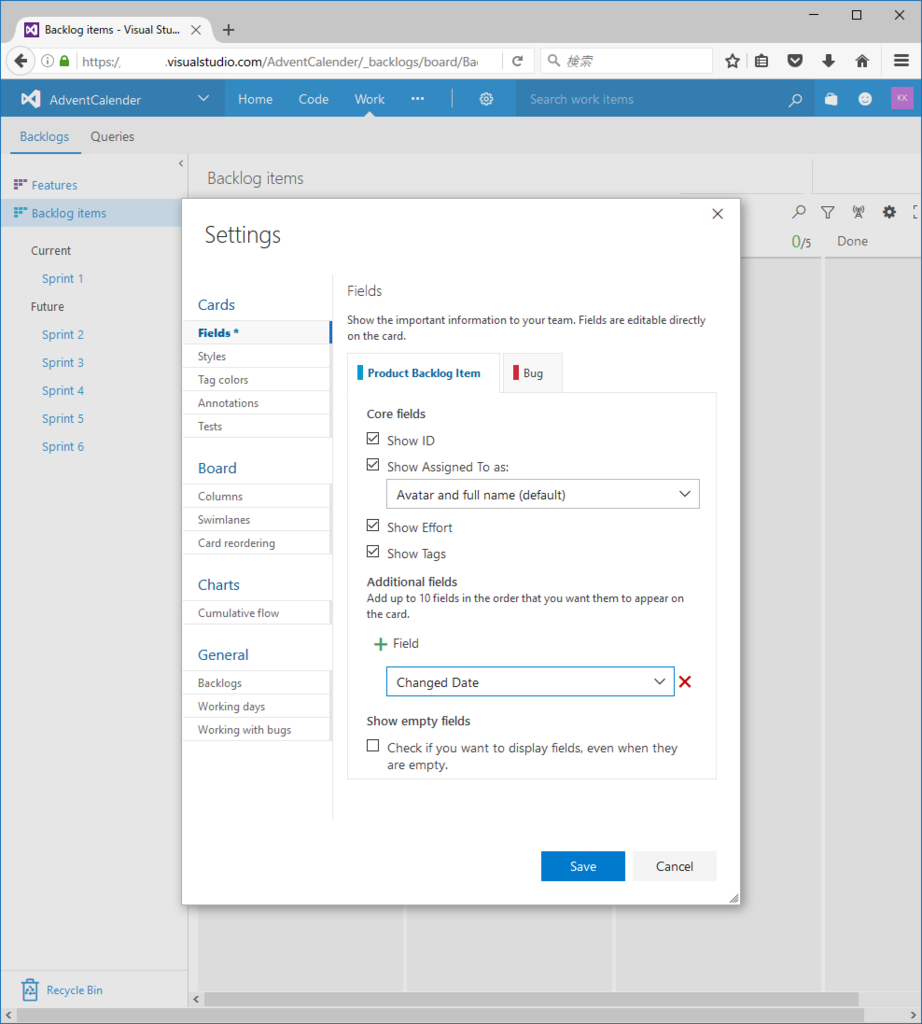Go back with the browser back arrow
Image resolution: width=922 pixels, height=1024 pixels.
(20, 61)
